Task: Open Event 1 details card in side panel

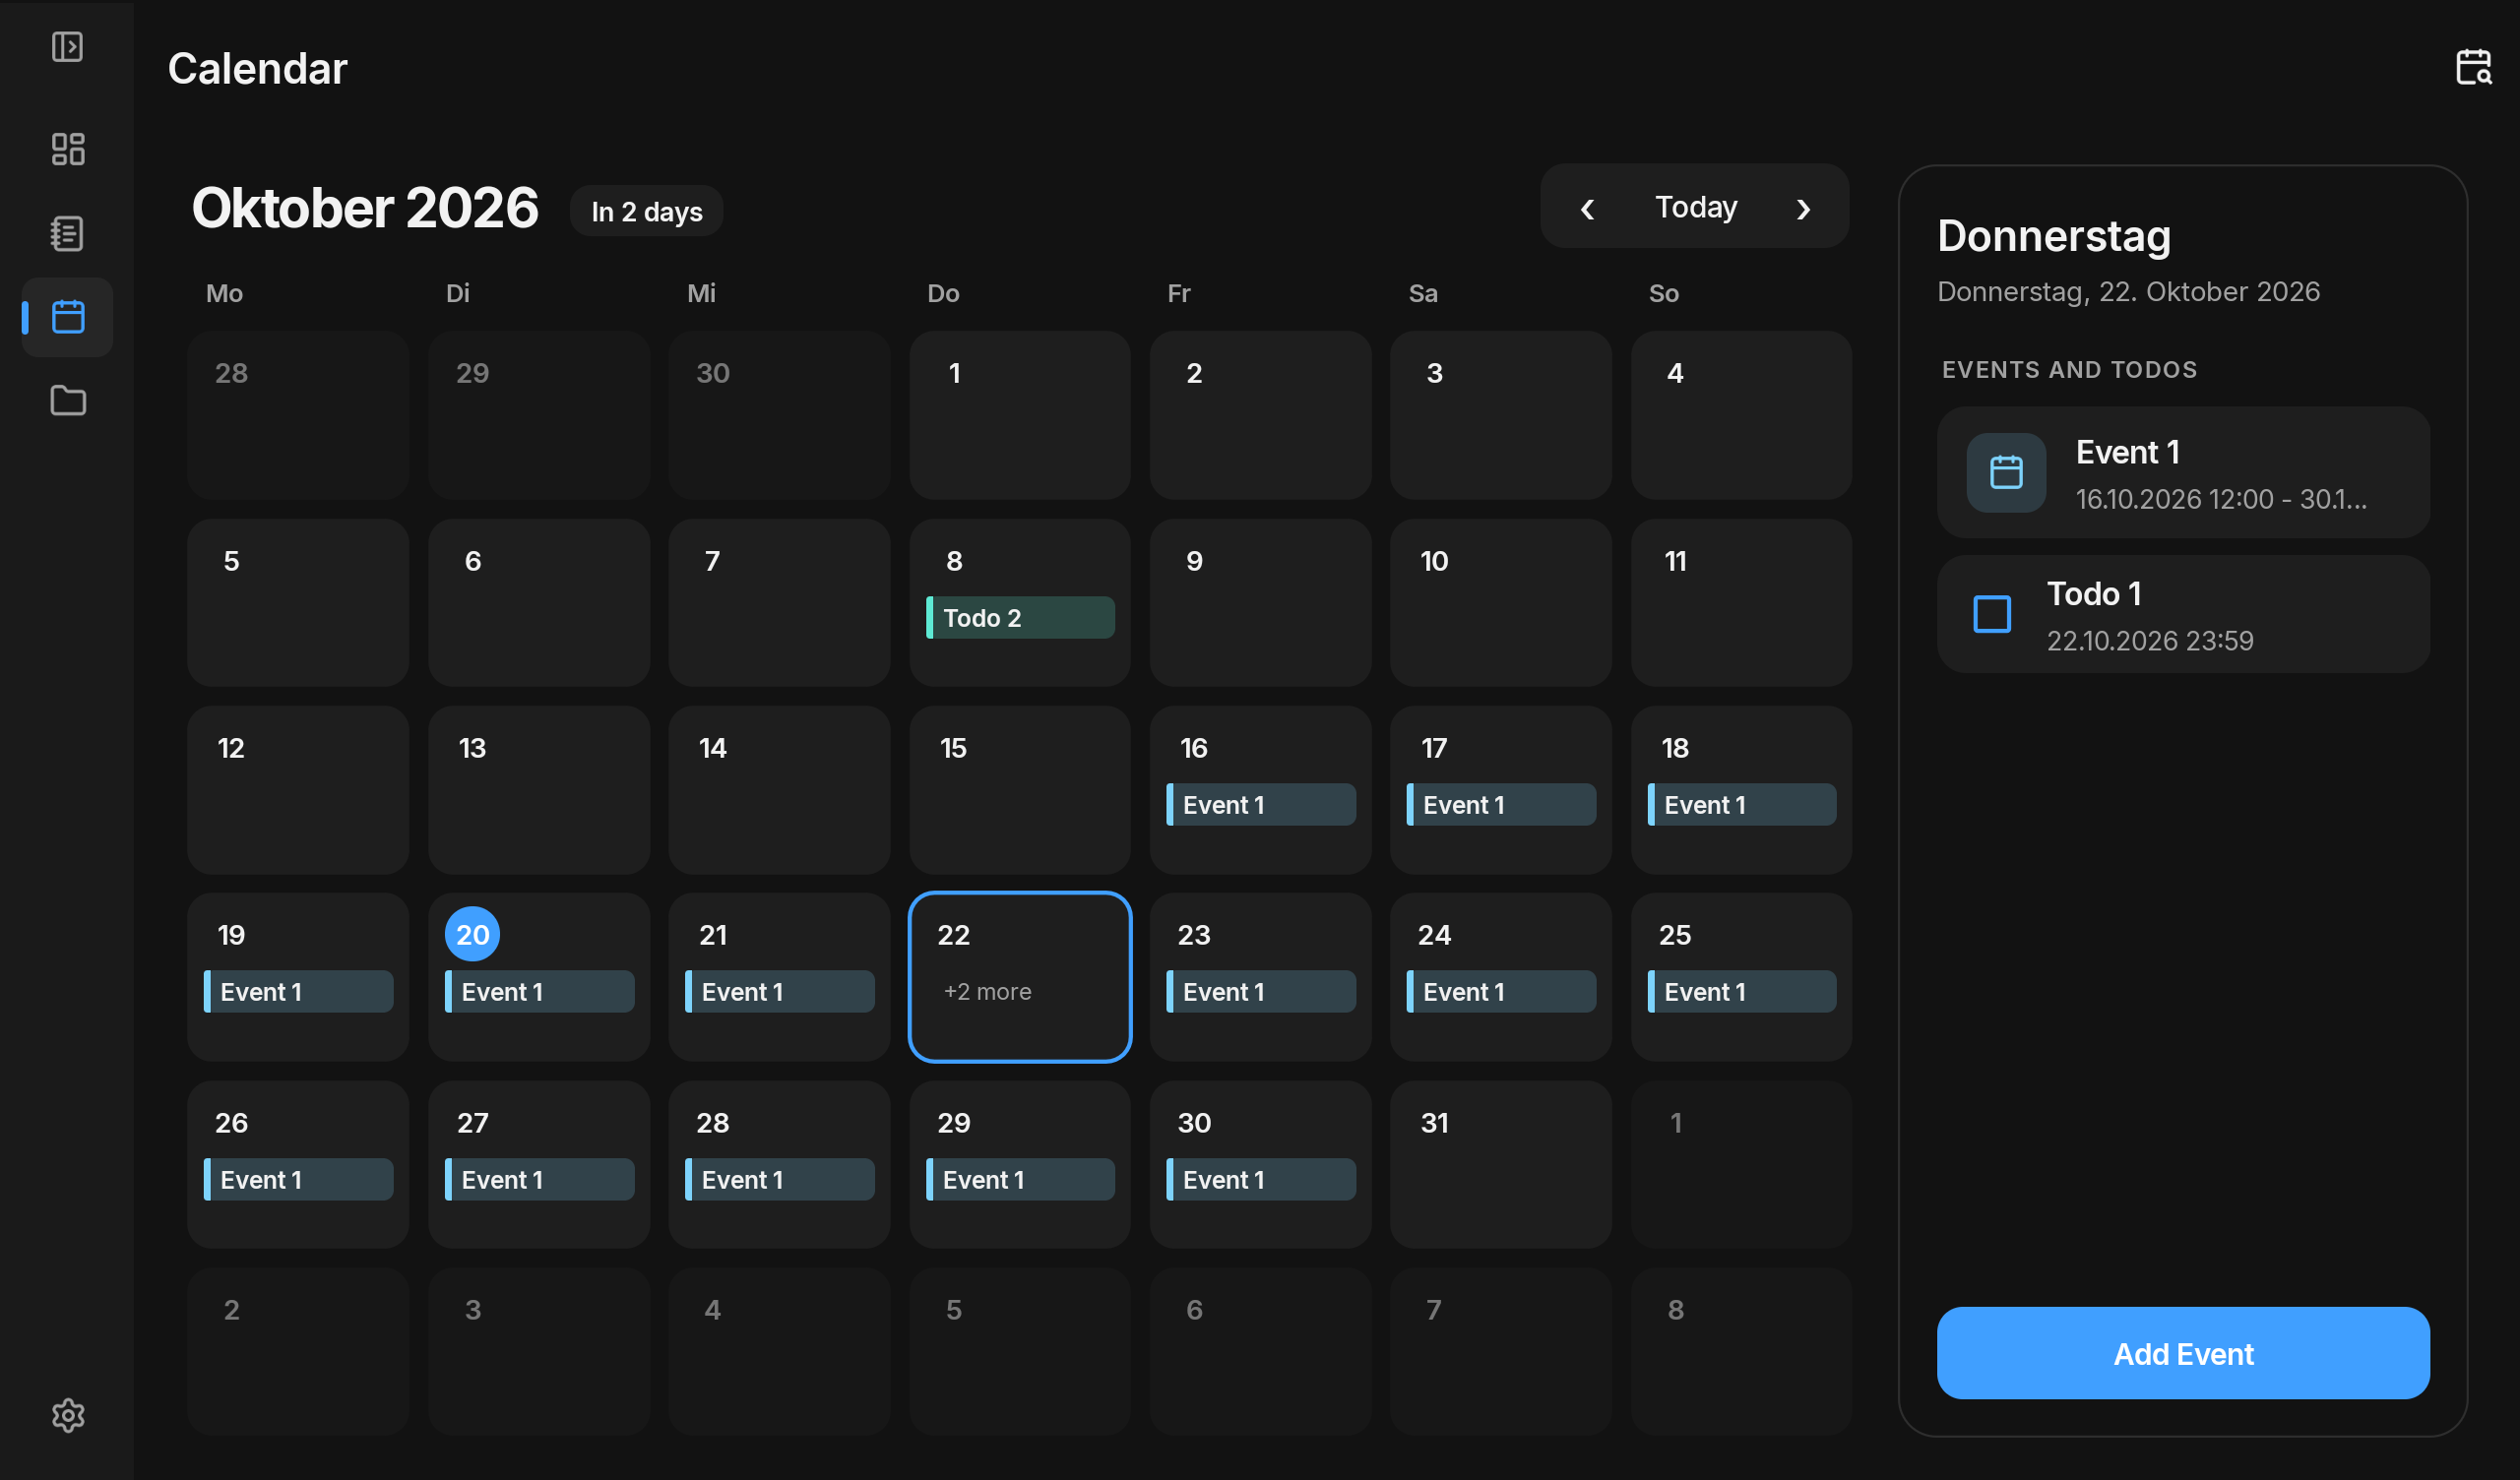Action: pyautogui.click(x=2183, y=472)
